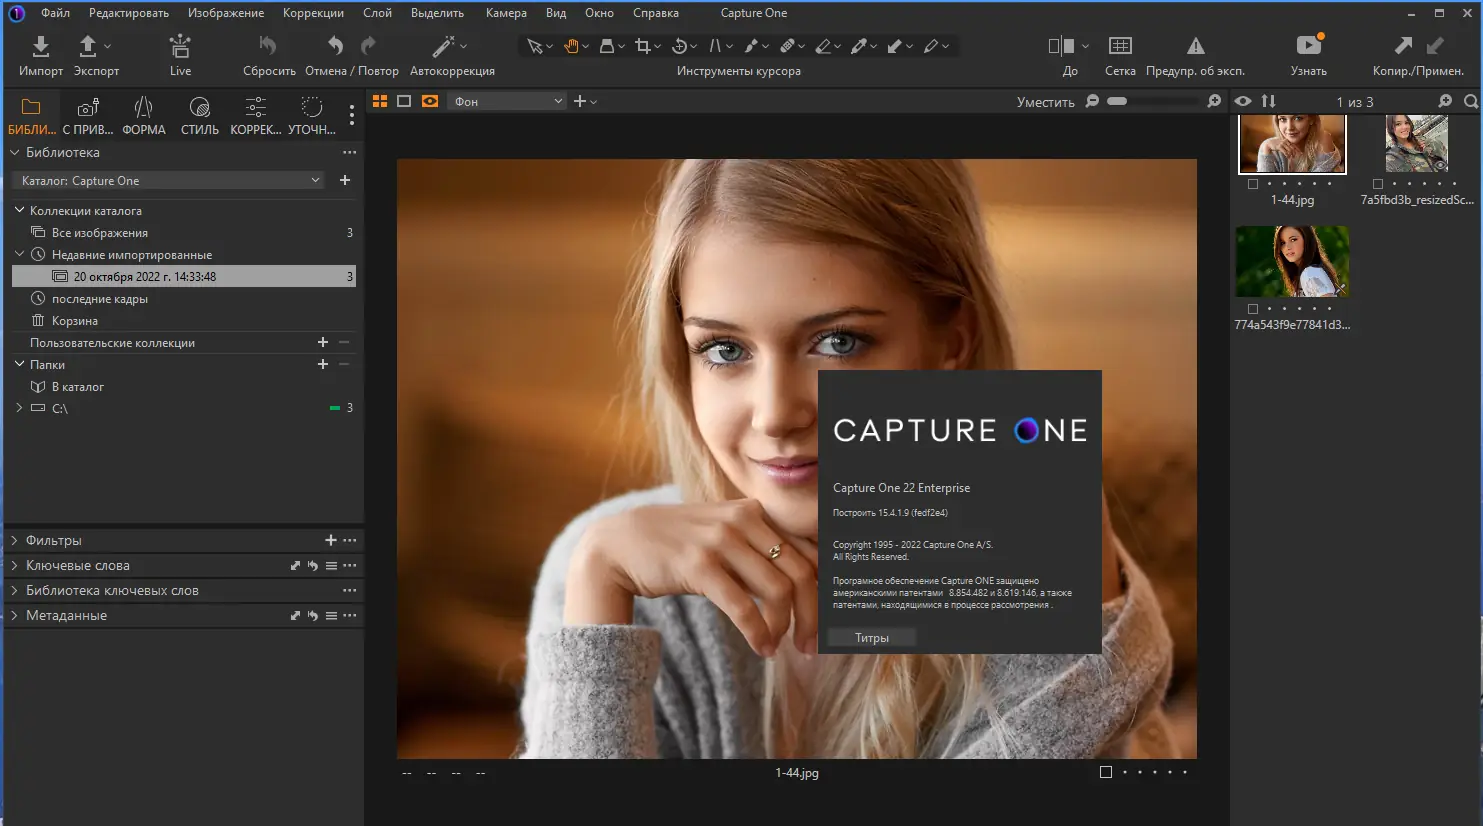Screen dimensions: 1483x826
Task: Switch to the СТИЛЬ tool tab
Action: click(x=199, y=116)
